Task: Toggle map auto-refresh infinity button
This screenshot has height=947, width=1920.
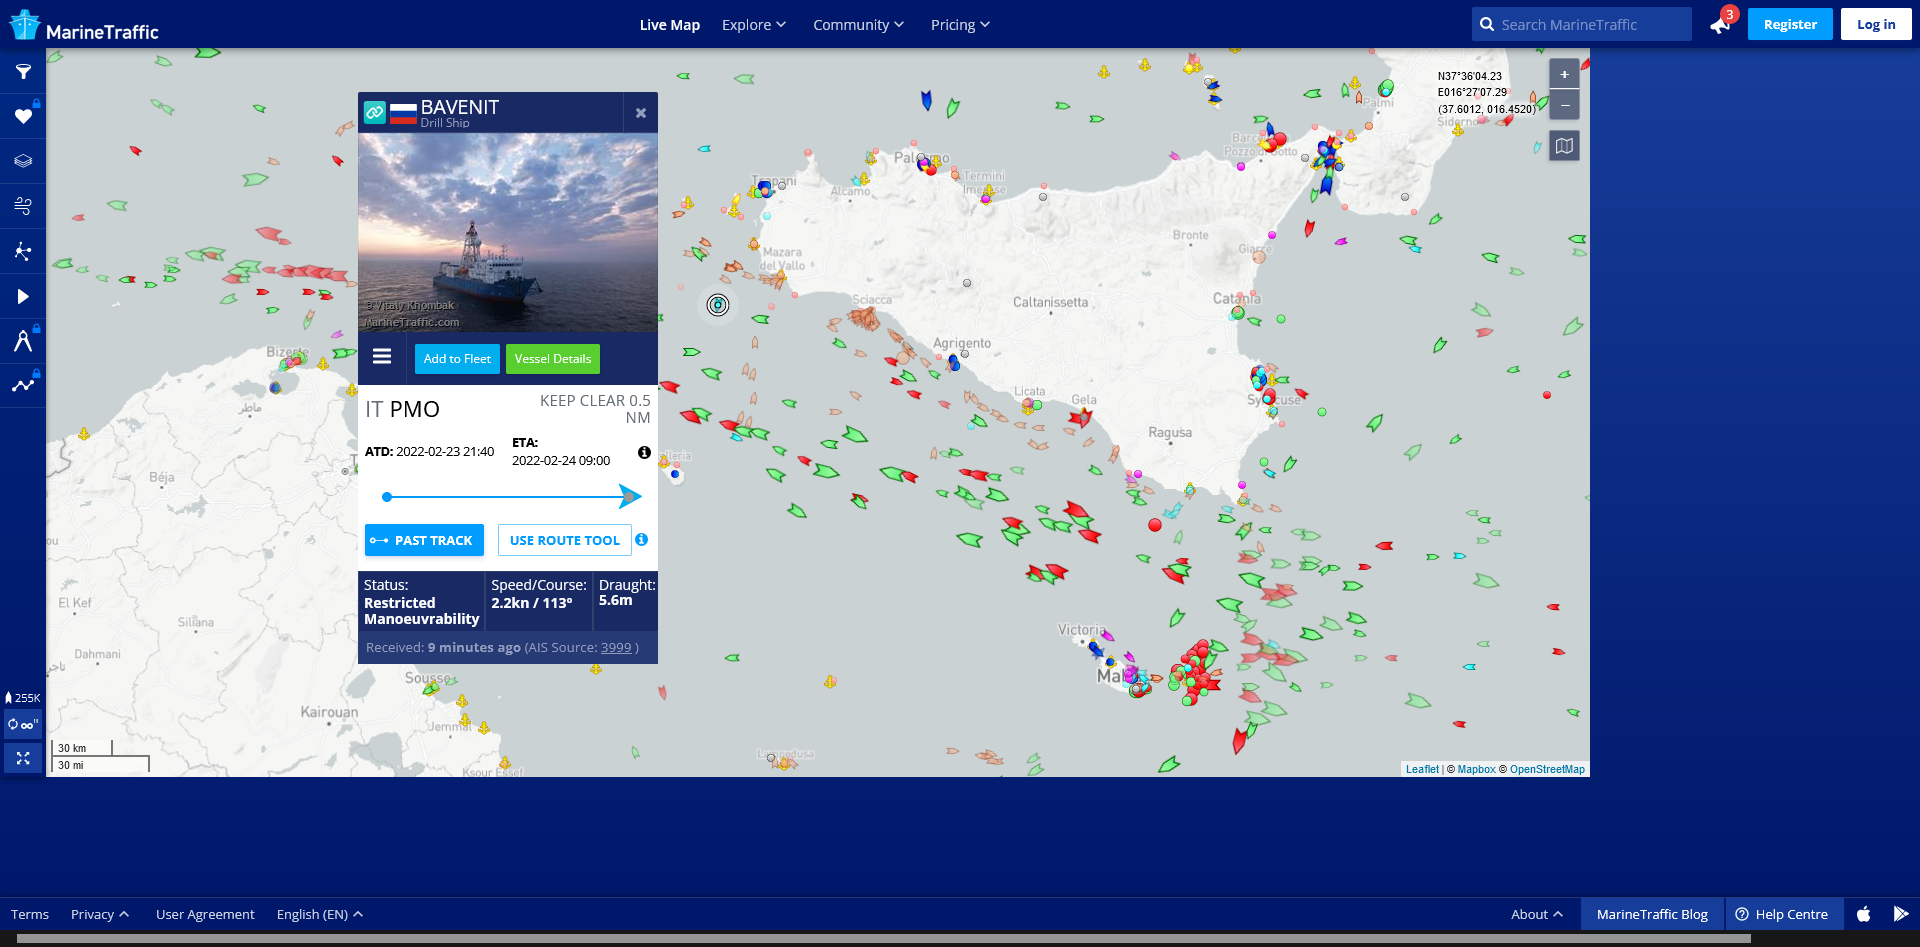Action: click(x=22, y=724)
